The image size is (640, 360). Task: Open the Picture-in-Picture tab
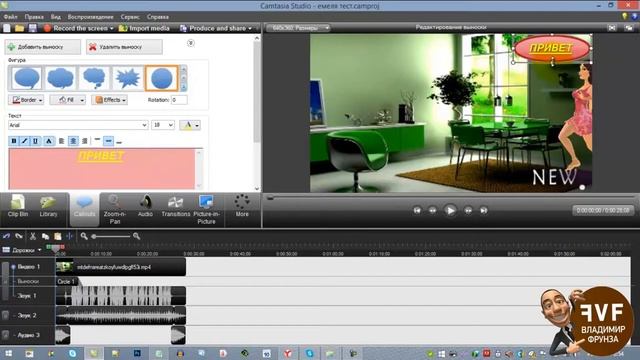pos(206,209)
